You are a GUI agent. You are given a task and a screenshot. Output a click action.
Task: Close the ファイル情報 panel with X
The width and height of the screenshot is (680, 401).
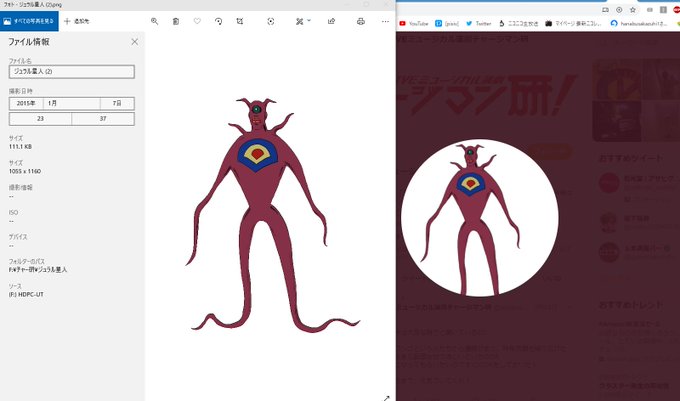click(x=134, y=42)
